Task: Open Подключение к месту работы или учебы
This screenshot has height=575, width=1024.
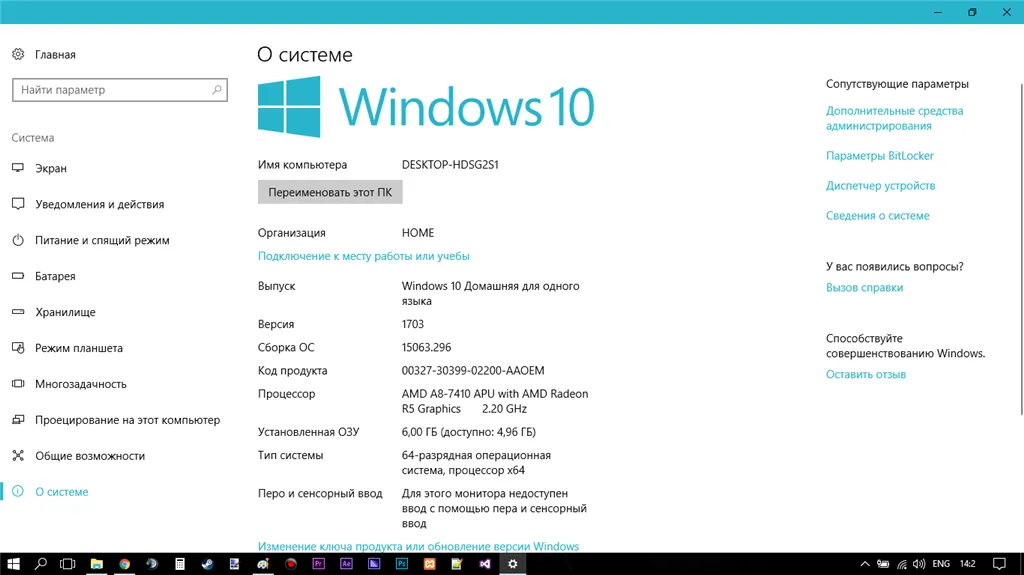Action: [364, 256]
